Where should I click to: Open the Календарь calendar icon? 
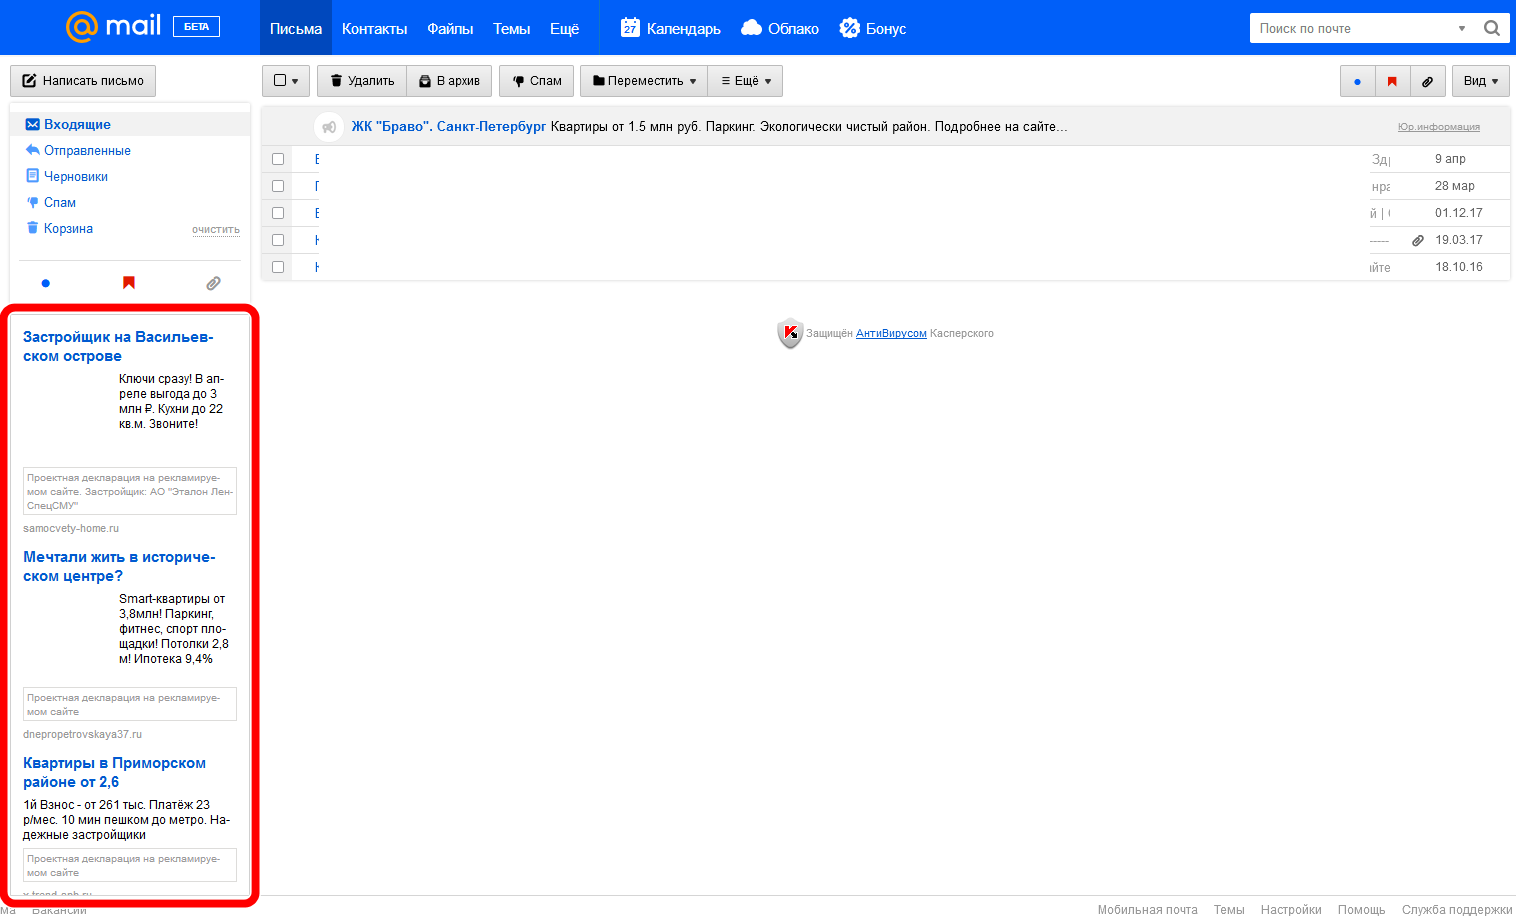tap(629, 28)
